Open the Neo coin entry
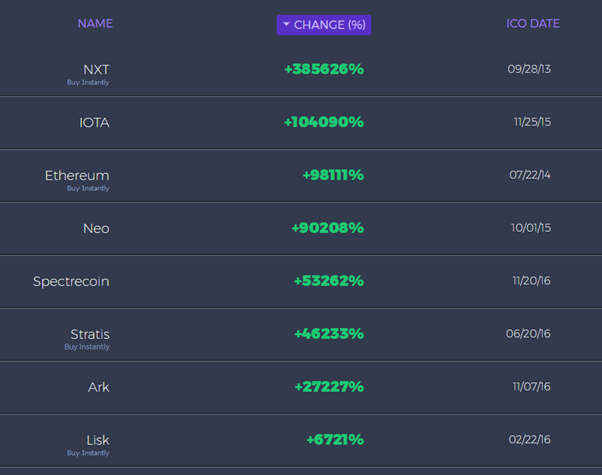Screen dimensions: 602x475 coord(96,228)
